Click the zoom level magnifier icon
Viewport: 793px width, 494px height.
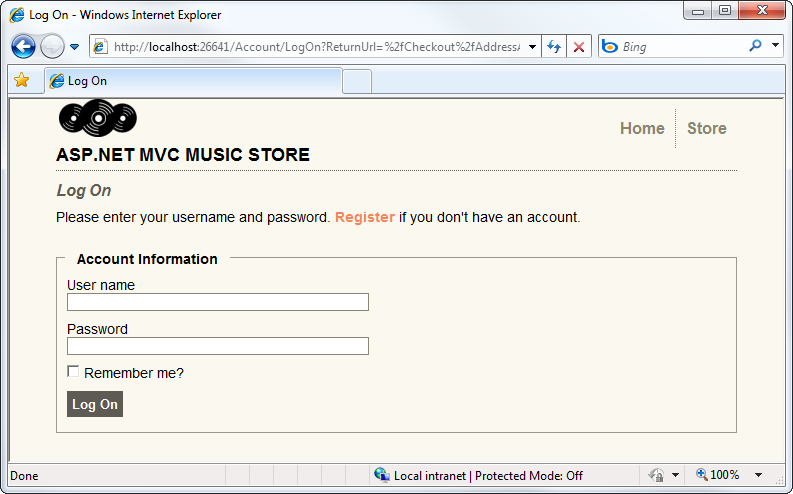tap(701, 475)
